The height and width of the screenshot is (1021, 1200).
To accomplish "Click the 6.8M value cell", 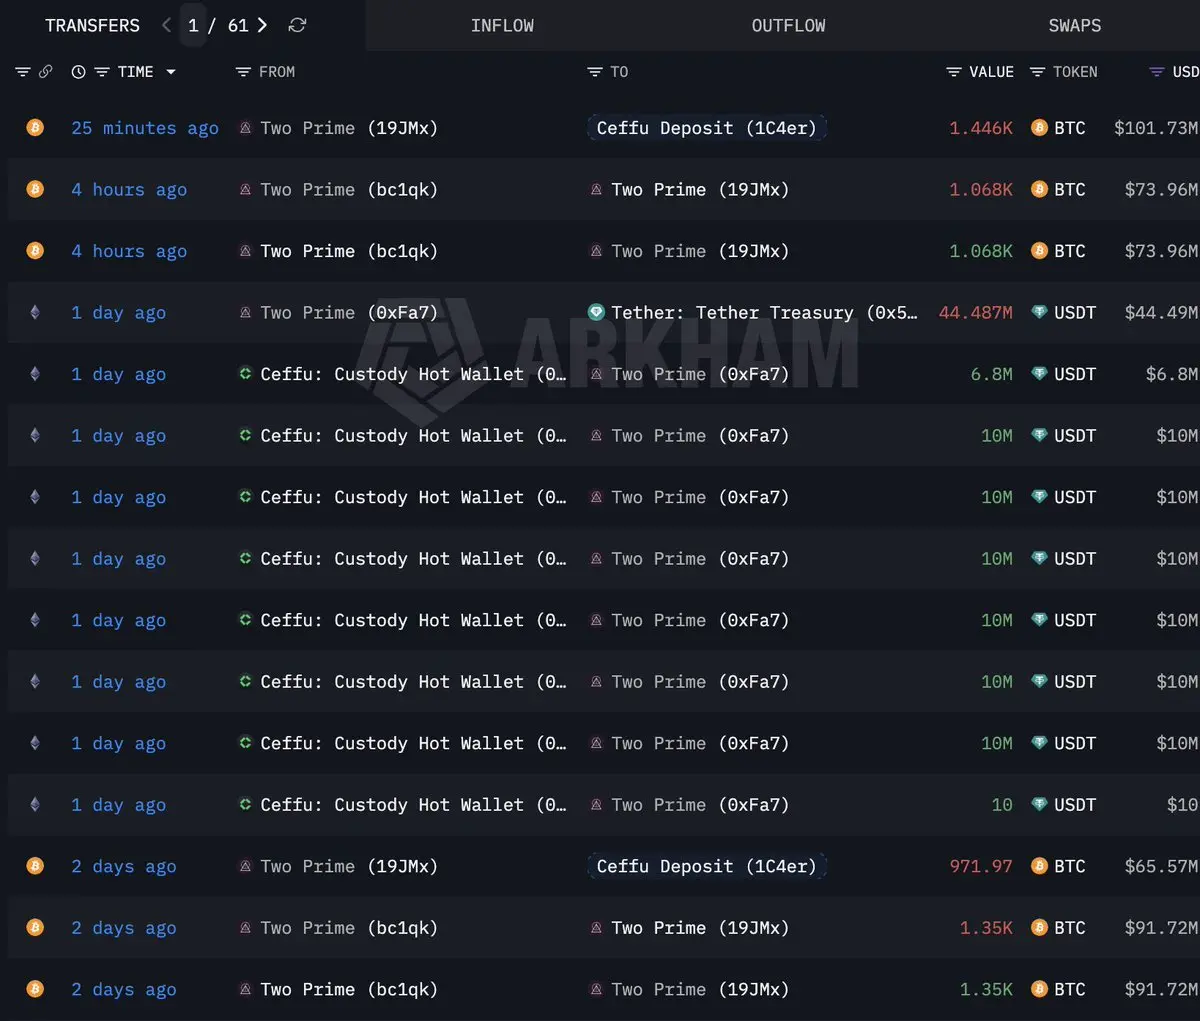I will pyautogui.click(x=991, y=374).
